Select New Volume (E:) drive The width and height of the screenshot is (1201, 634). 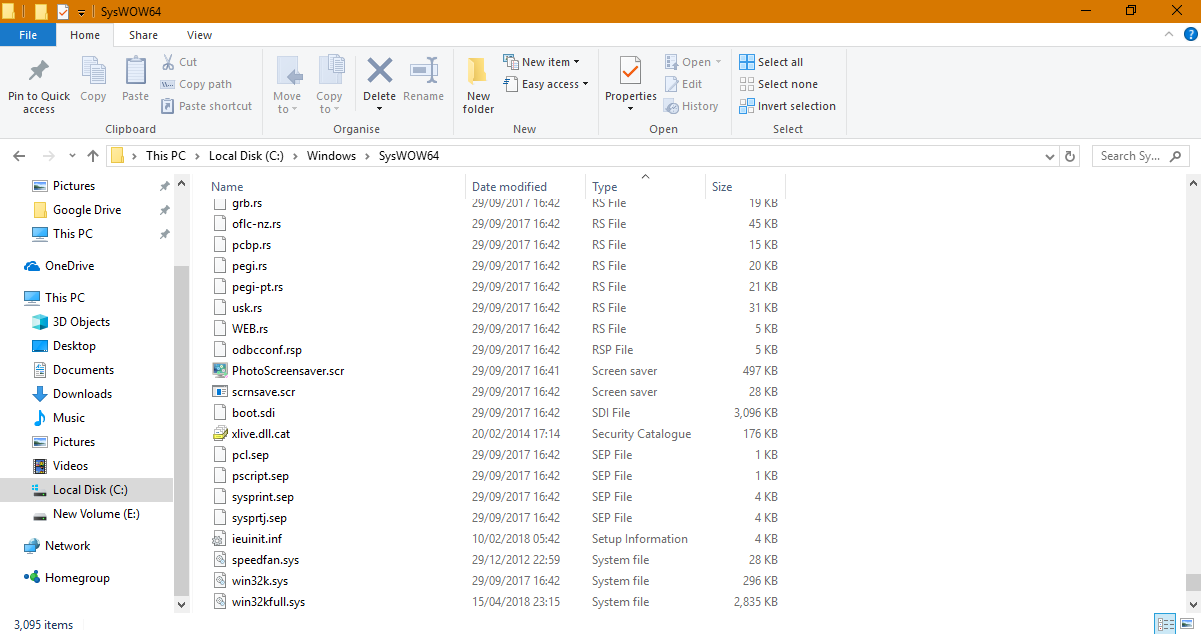pos(96,514)
